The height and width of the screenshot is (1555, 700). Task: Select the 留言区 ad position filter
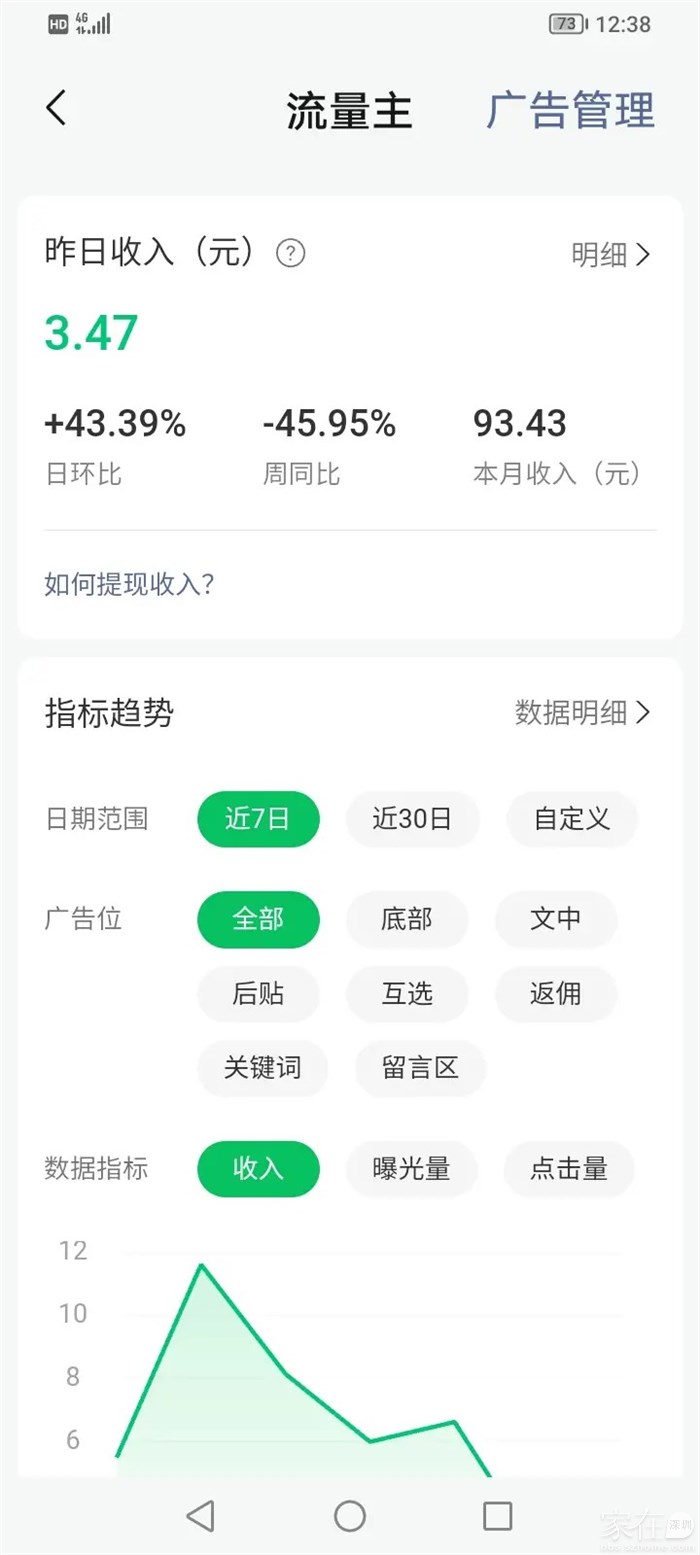pyautogui.click(x=420, y=1068)
